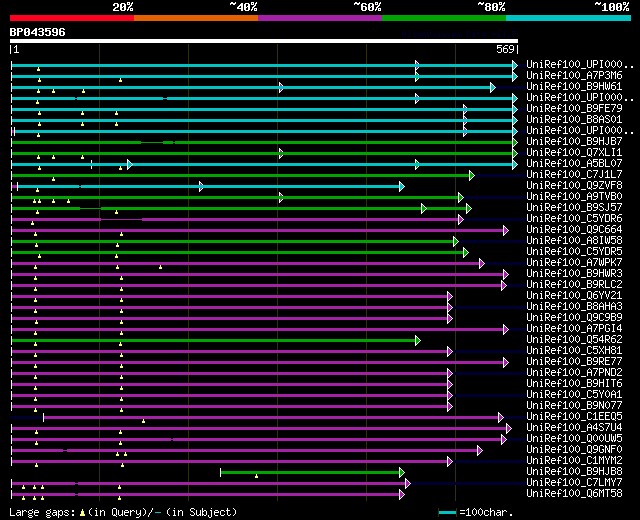Click the UniRef100_A7P3M6 hit label
The width and height of the screenshot is (640, 520).
(574, 76)
